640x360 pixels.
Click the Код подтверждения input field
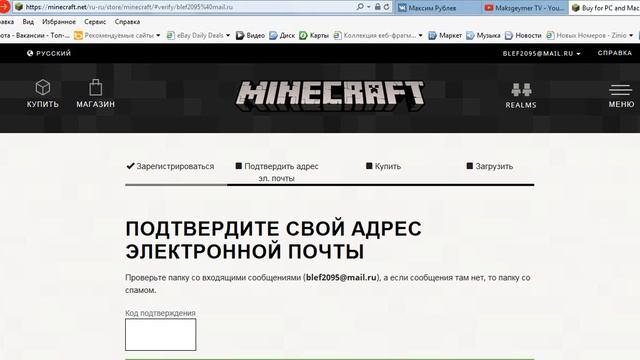pyautogui.click(x=160, y=334)
